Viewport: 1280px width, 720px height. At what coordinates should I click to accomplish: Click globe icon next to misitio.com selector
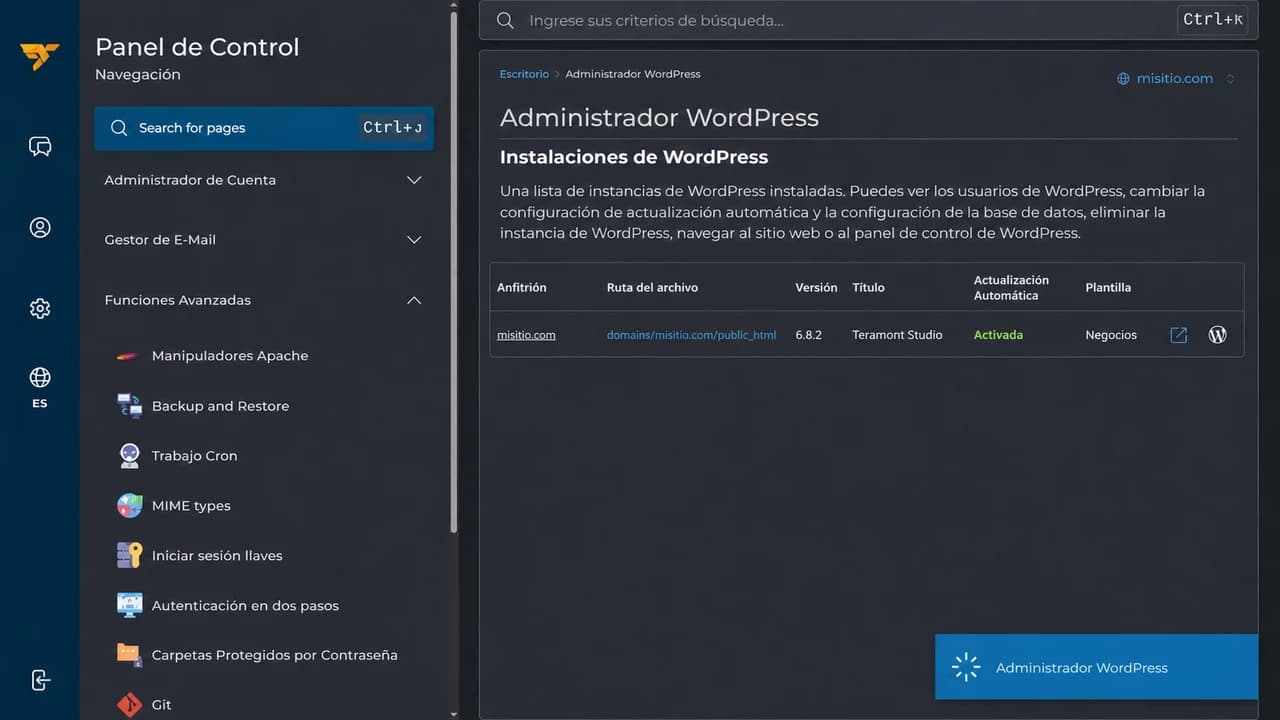[x=1123, y=79]
